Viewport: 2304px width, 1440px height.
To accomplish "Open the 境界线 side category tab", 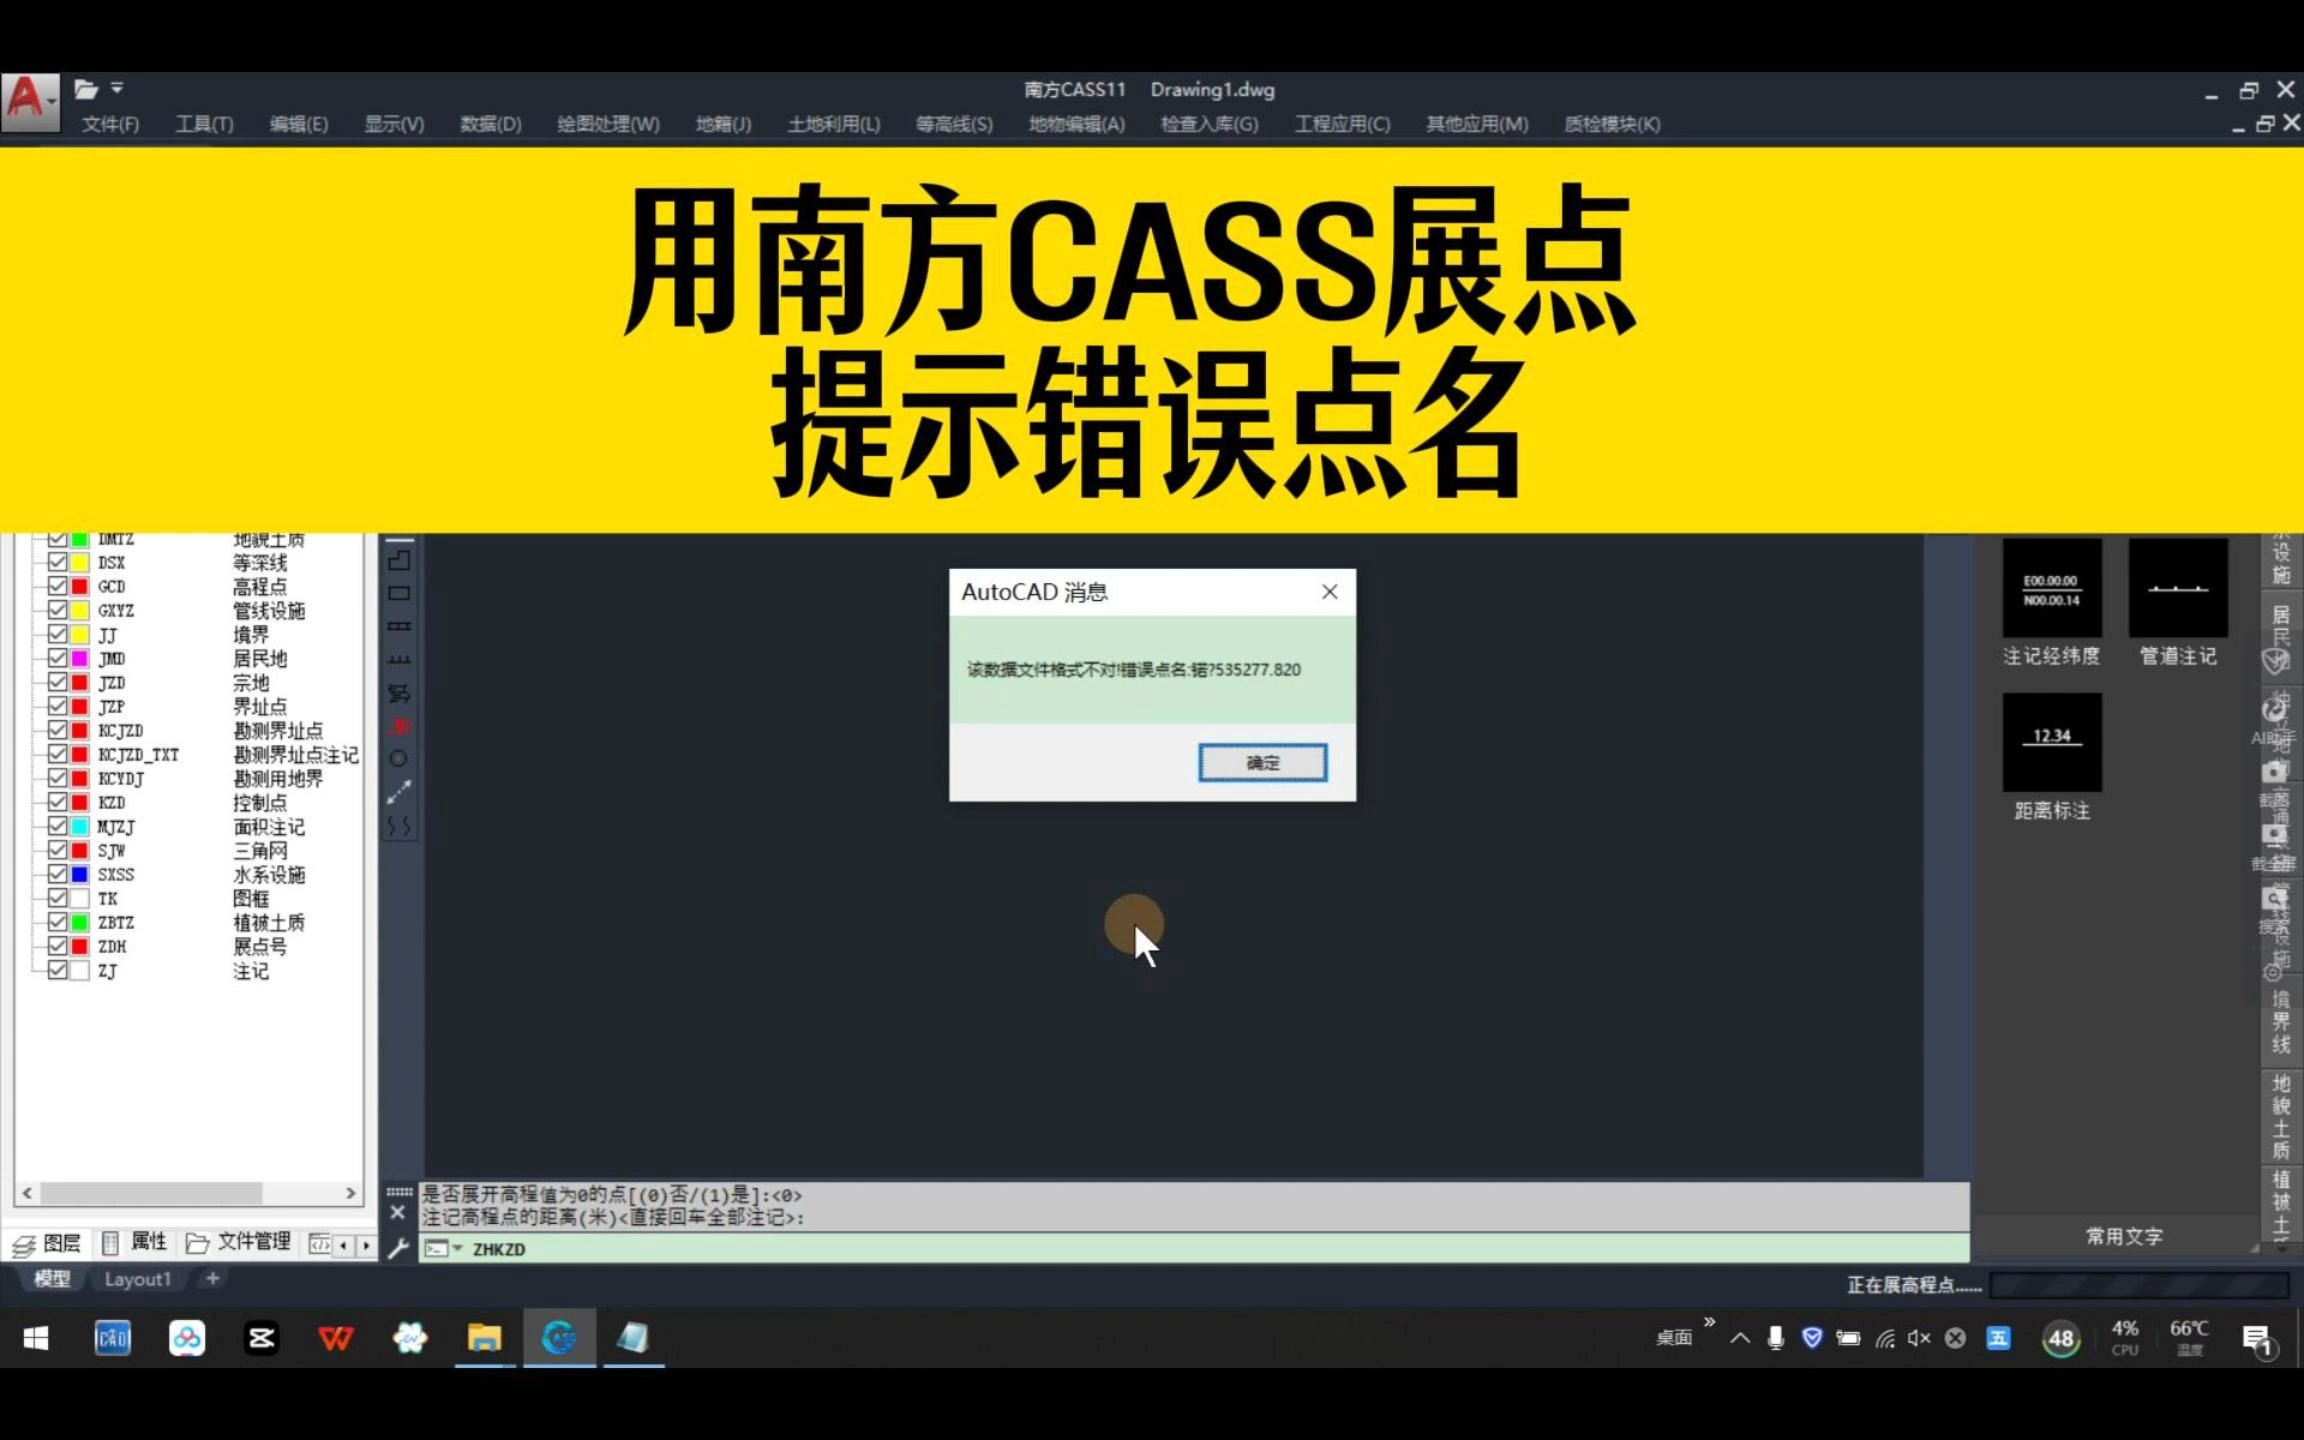I will pos(2281,1022).
